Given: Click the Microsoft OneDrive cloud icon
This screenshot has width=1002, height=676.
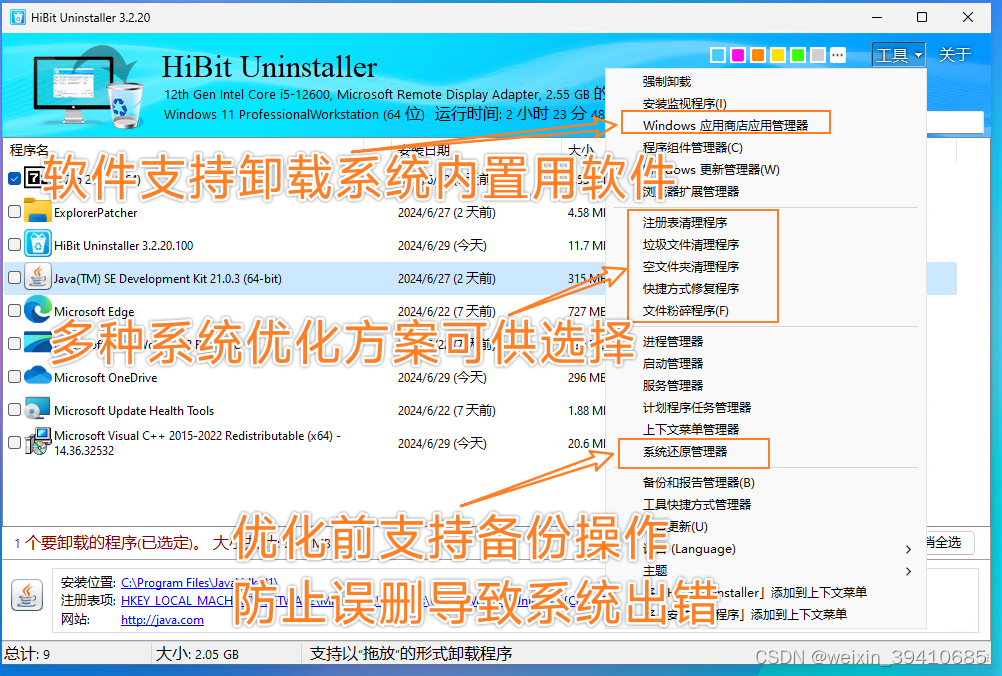Looking at the screenshot, I should [38, 375].
